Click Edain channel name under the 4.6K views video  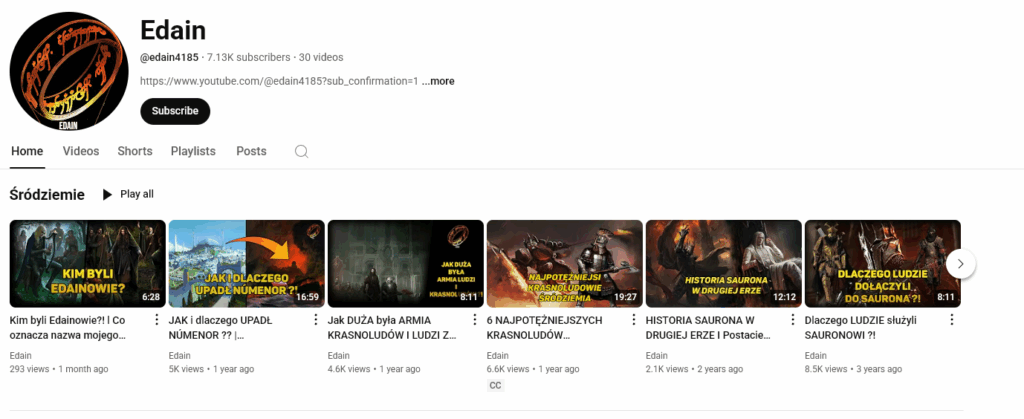pyautogui.click(x=338, y=356)
